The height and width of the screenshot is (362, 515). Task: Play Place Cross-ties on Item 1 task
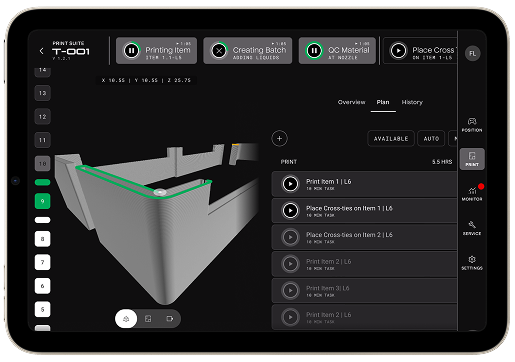pyautogui.click(x=290, y=211)
